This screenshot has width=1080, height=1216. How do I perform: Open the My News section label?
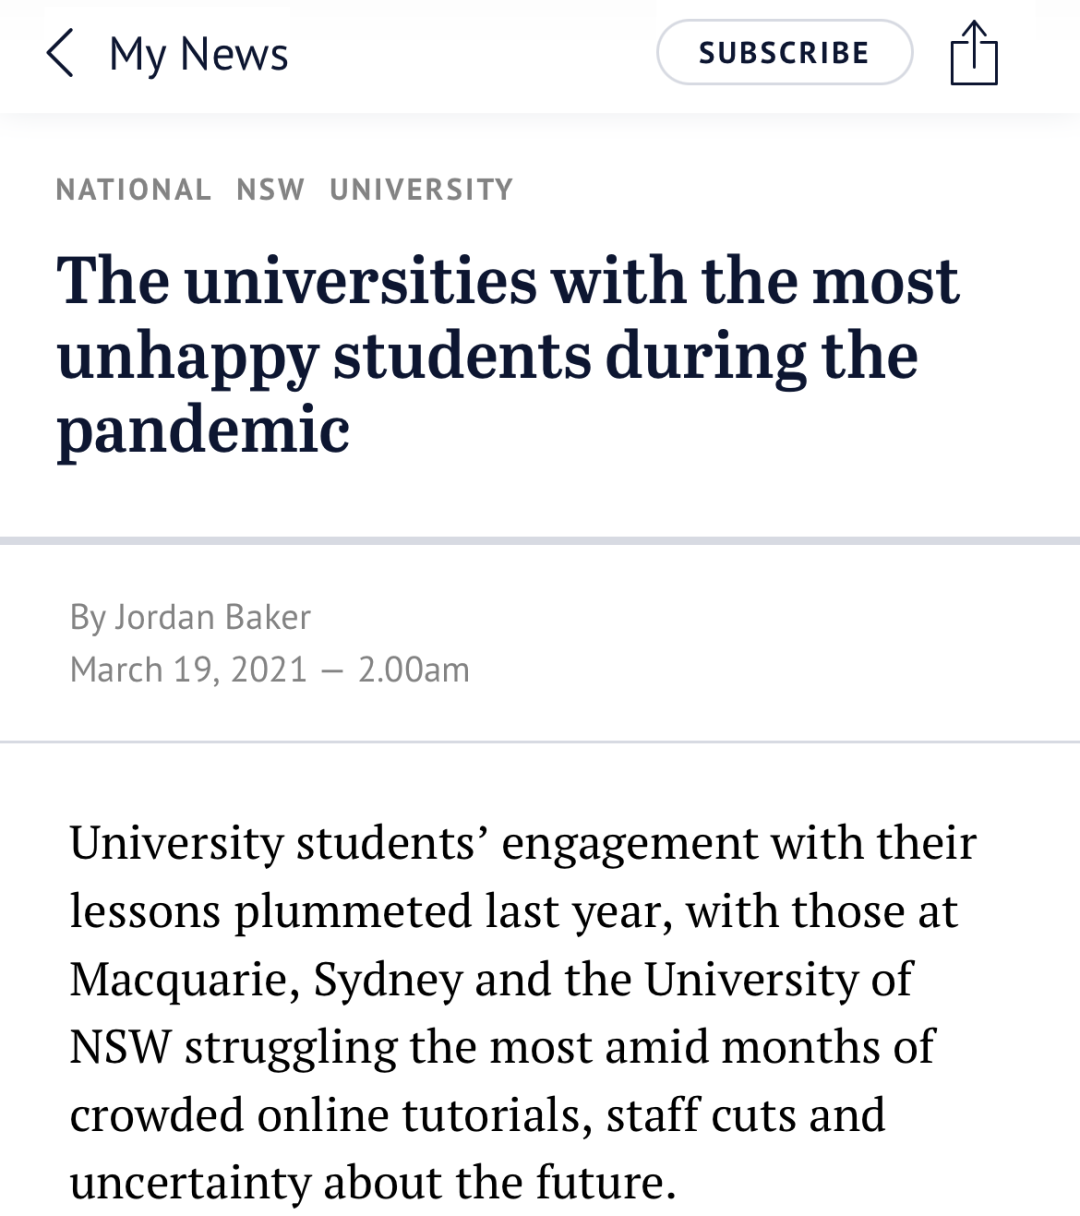[198, 55]
